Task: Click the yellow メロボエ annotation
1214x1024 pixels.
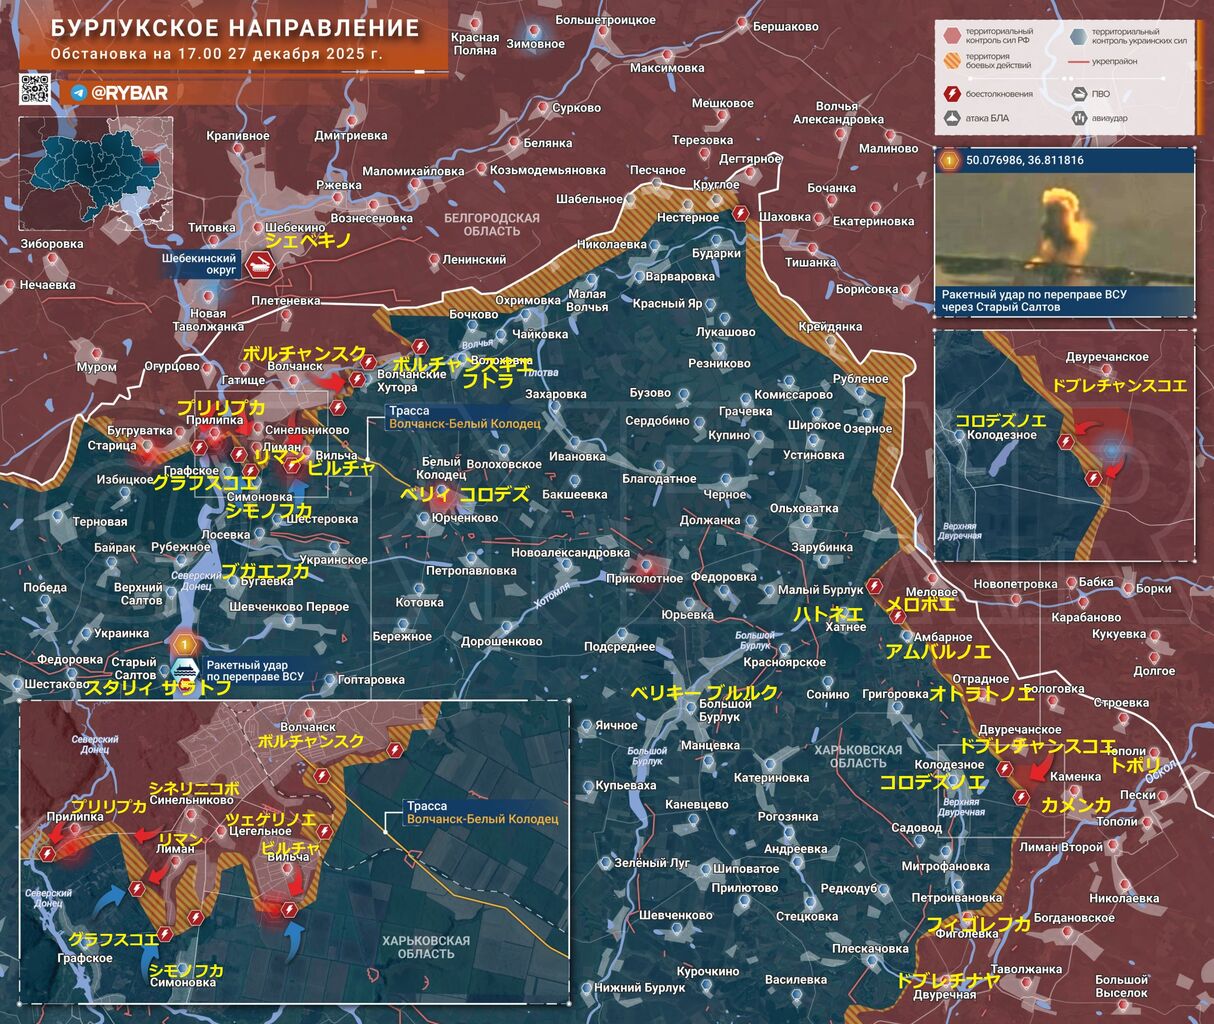Action: click(x=921, y=605)
